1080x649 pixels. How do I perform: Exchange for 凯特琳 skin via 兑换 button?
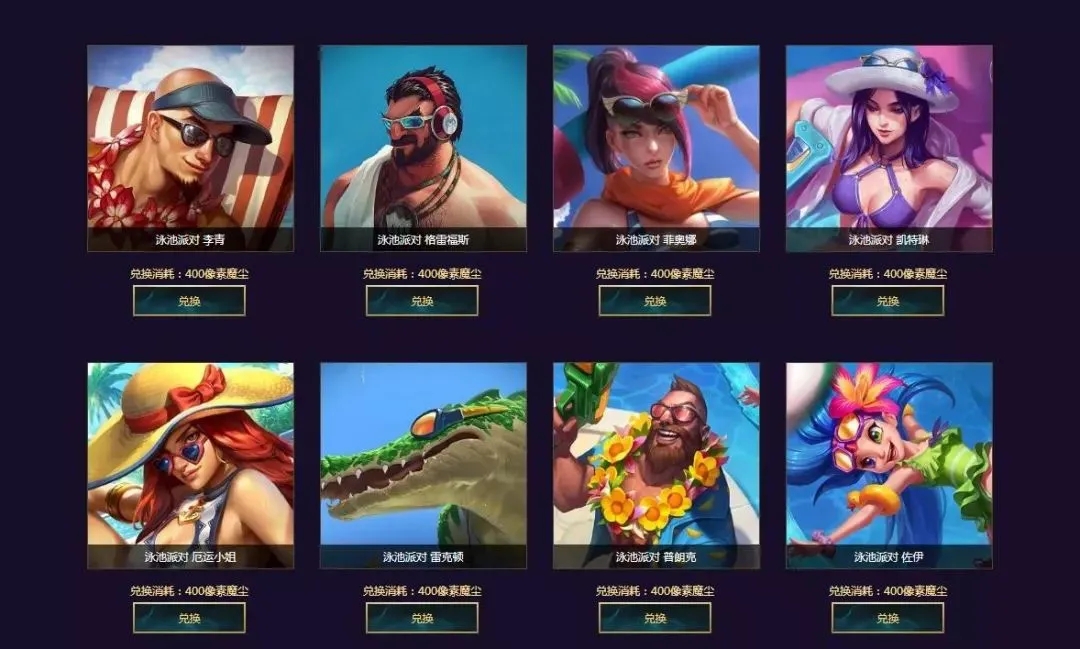click(888, 301)
